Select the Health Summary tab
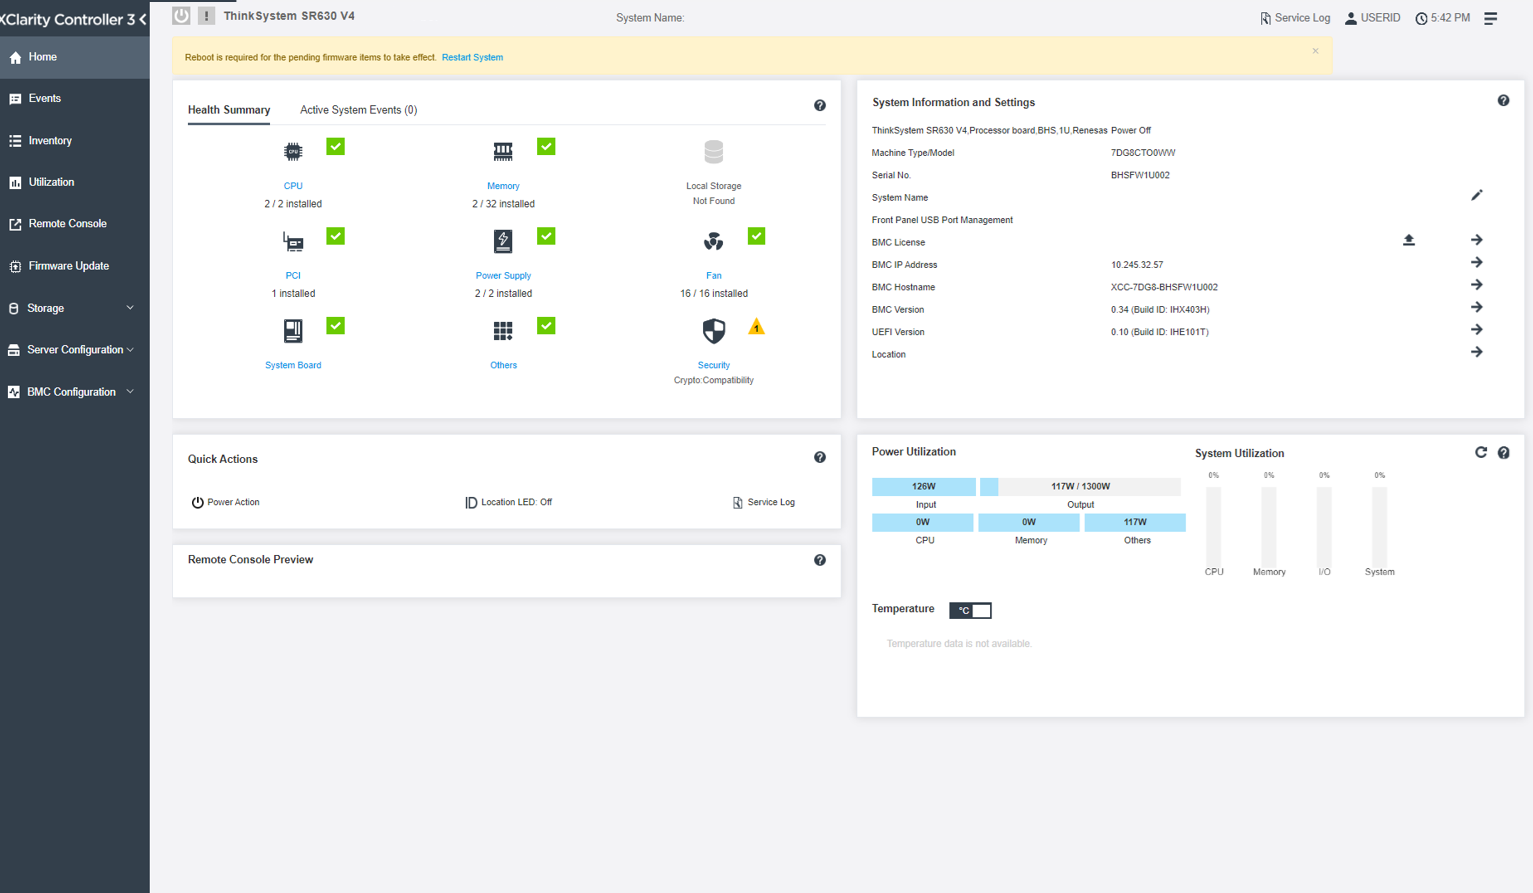 click(229, 110)
